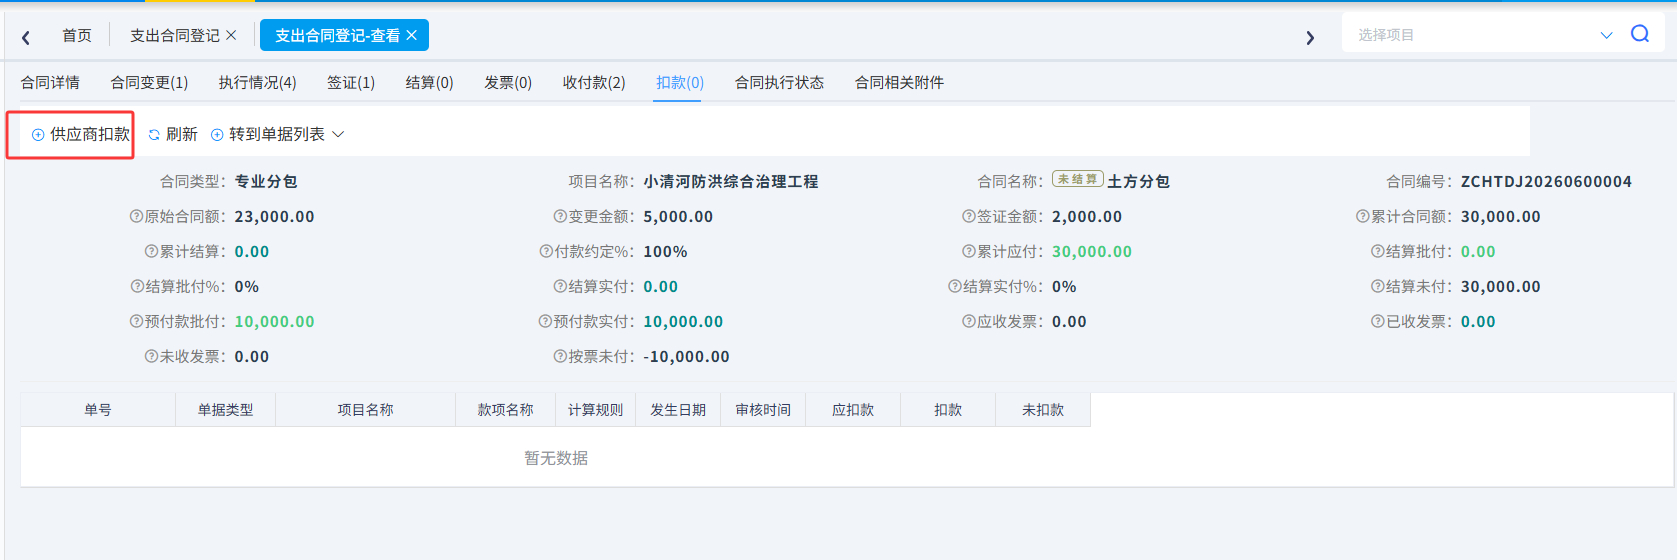Open the 签证(1) tab
Viewport: 1677px width, 560px height.
point(351,82)
